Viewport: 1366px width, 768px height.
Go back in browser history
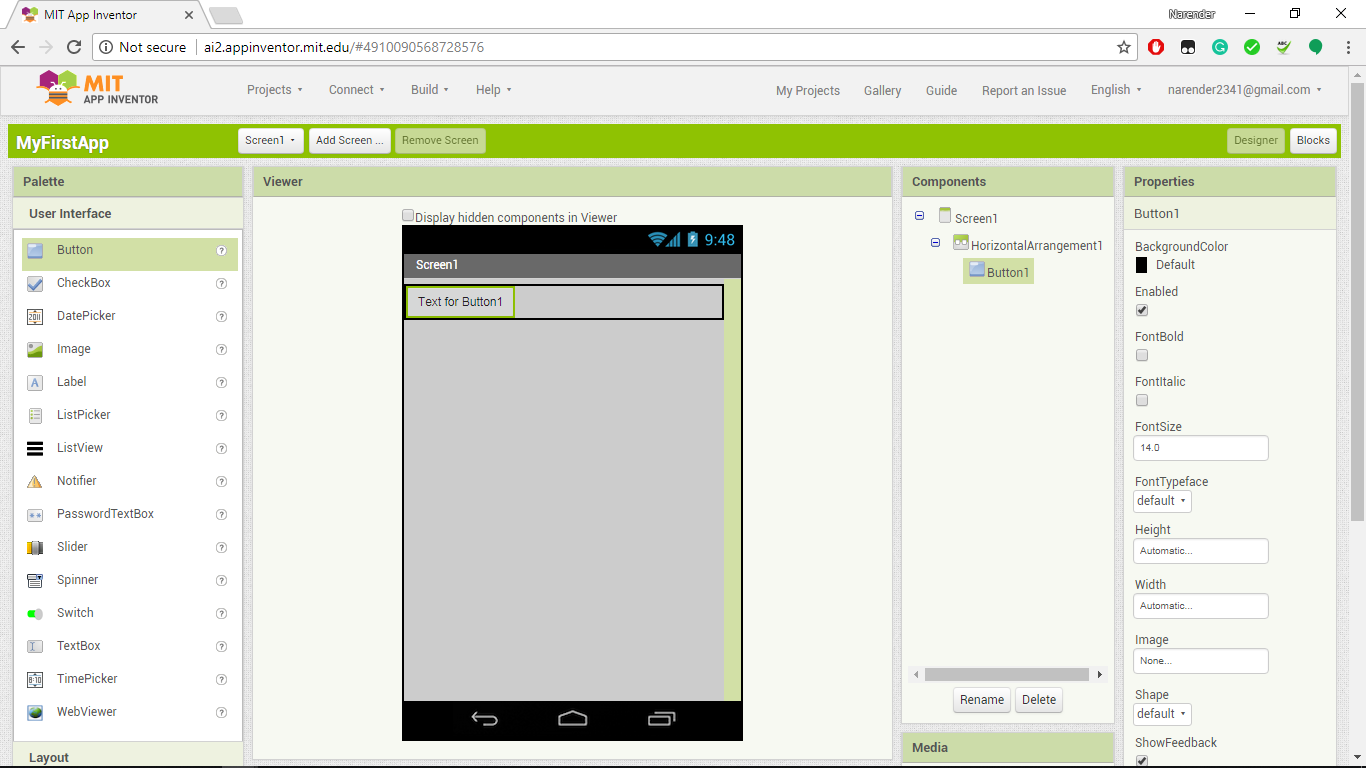(18, 47)
